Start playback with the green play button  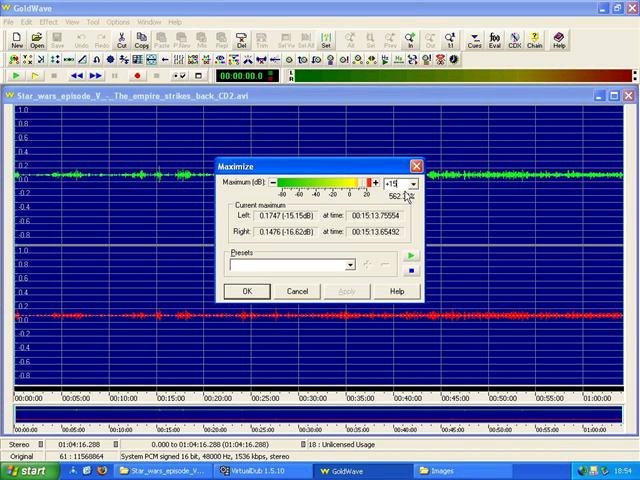pos(16,76)
